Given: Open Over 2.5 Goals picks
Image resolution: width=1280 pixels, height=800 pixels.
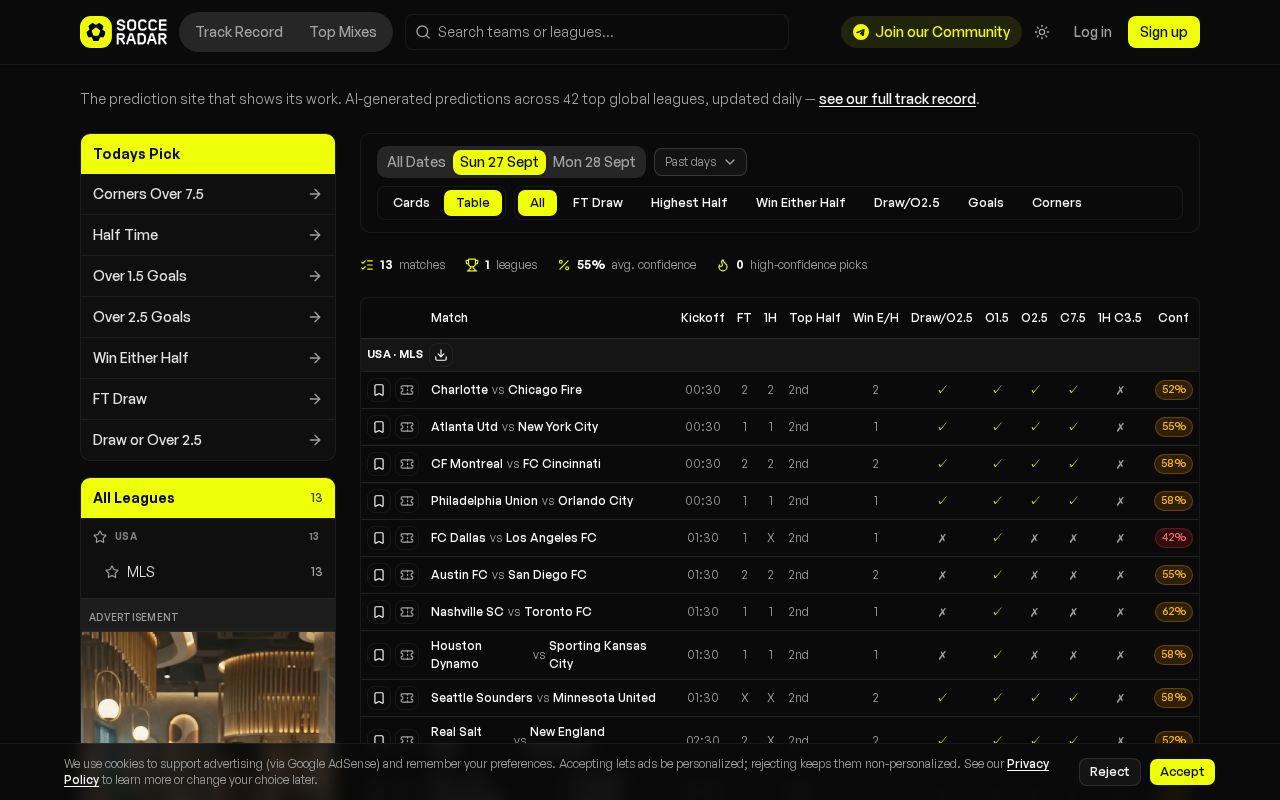Looking at the screenshot, I should pyautogui.click(x=208, y=317).
